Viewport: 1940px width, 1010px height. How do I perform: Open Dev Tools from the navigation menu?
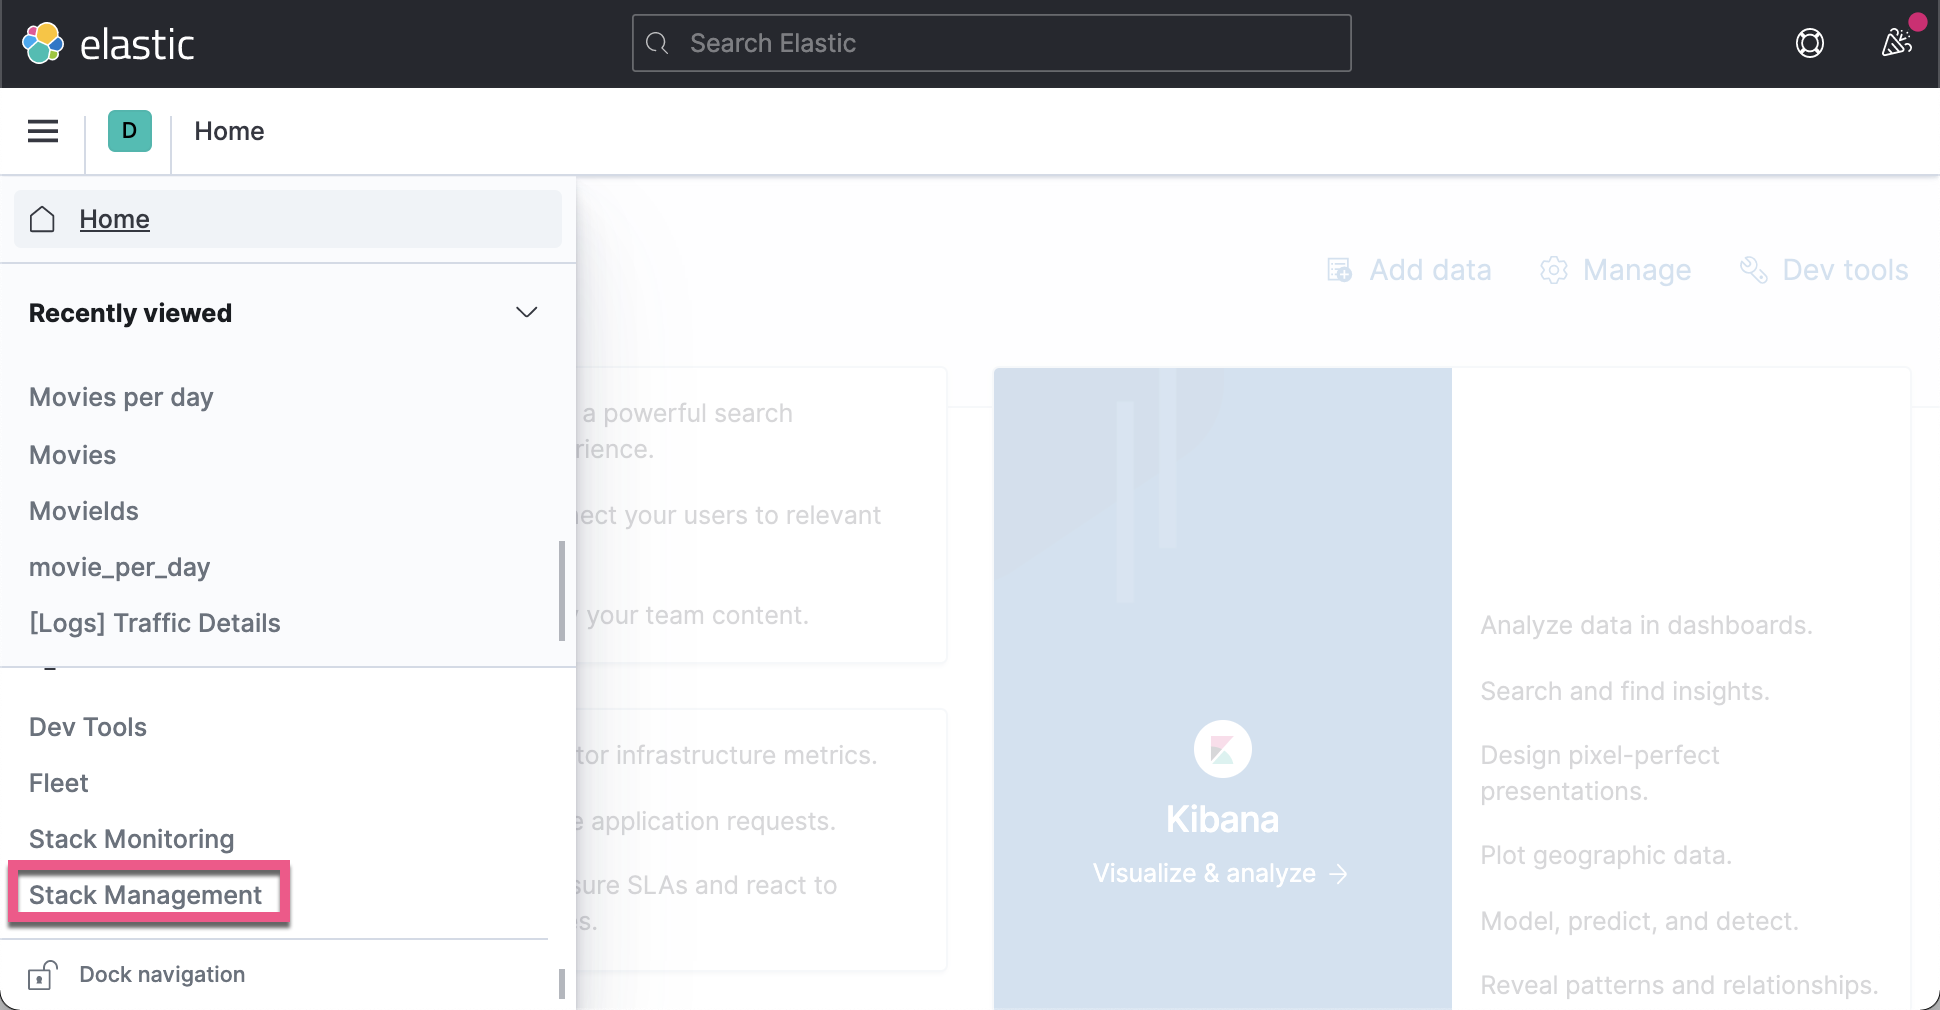pos(87,727)
